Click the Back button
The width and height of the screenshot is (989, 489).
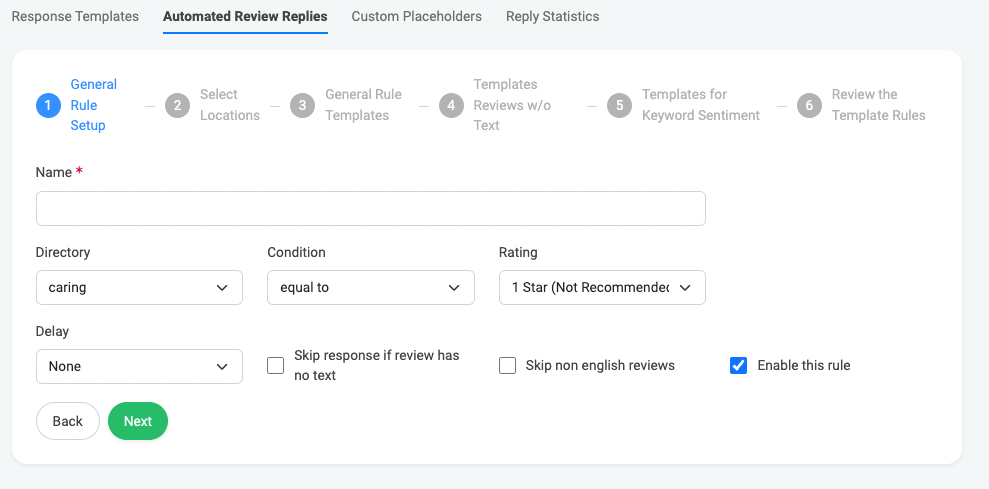coord(68,421)
